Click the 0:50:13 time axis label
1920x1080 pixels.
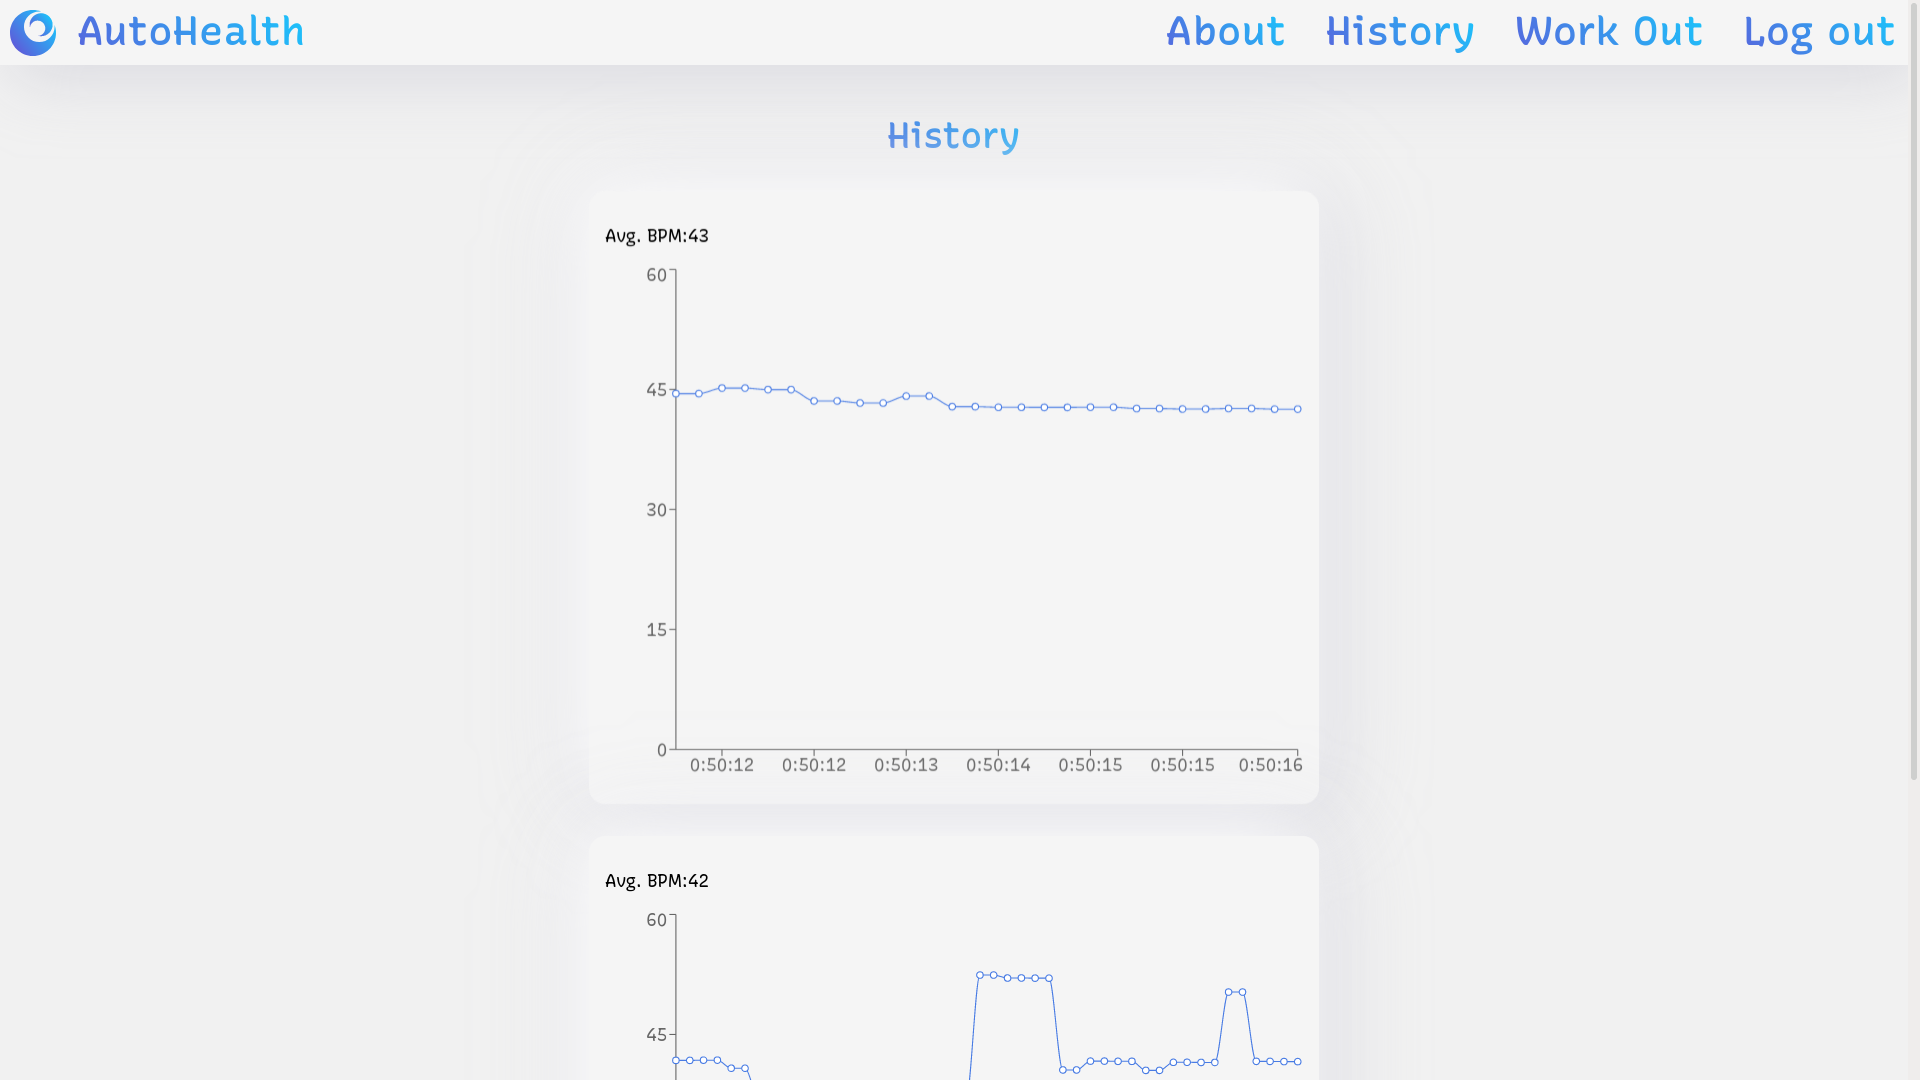(x=906, y=765)
